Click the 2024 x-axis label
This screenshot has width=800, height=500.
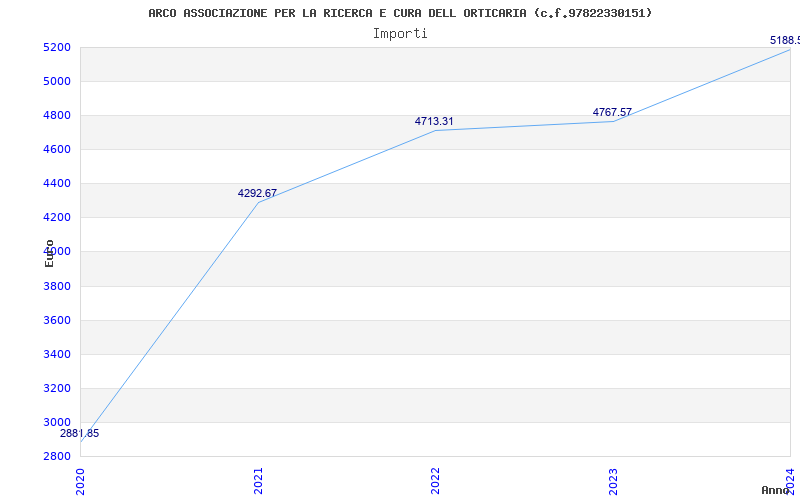[790, 481]
